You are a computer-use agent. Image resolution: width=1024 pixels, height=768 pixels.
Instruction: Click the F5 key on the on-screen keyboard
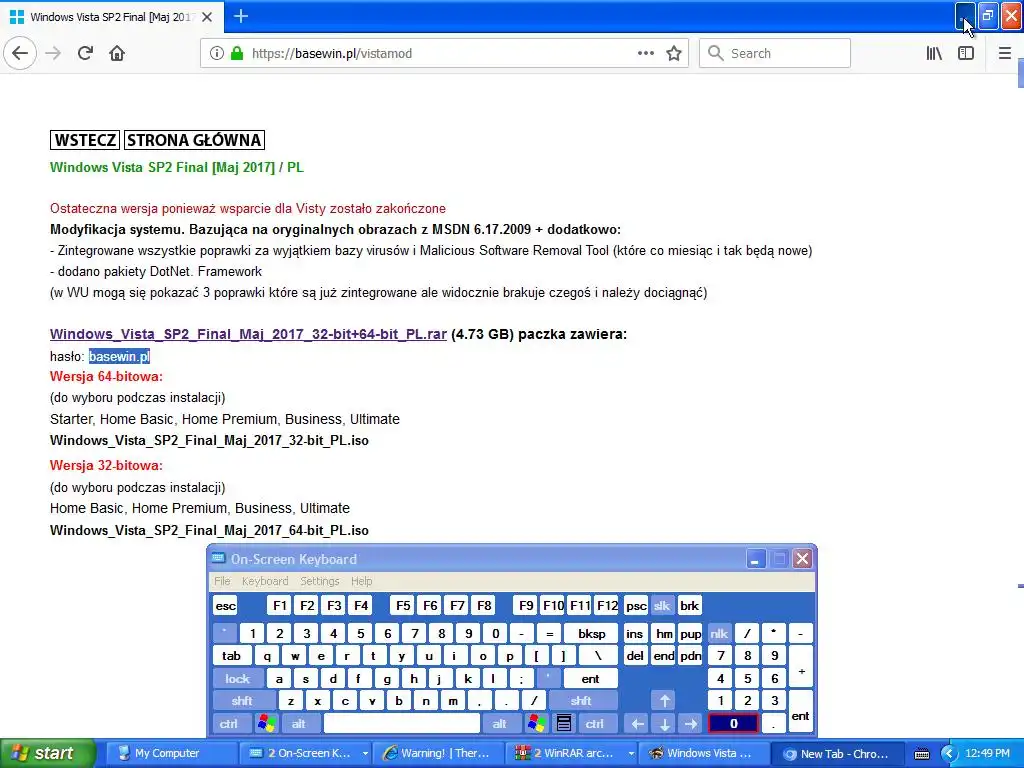click(x=403, y=606)
